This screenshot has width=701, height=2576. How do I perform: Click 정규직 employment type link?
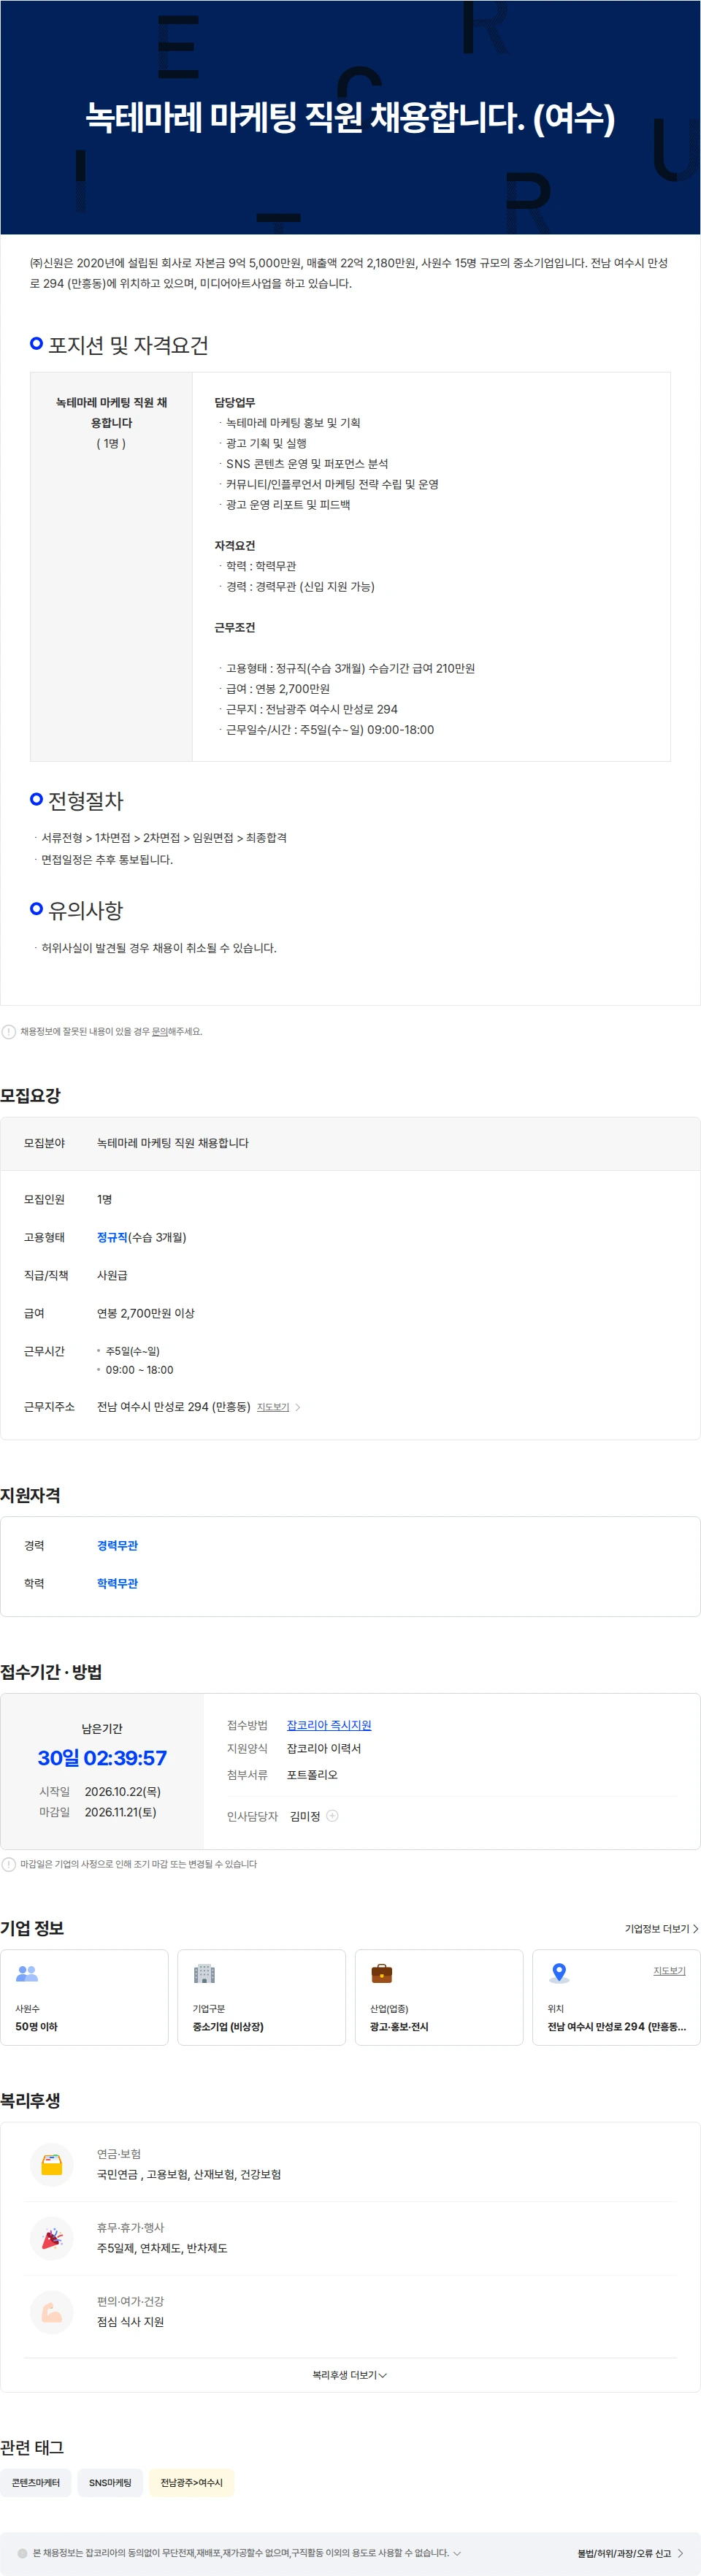(x=112, y=1237)
